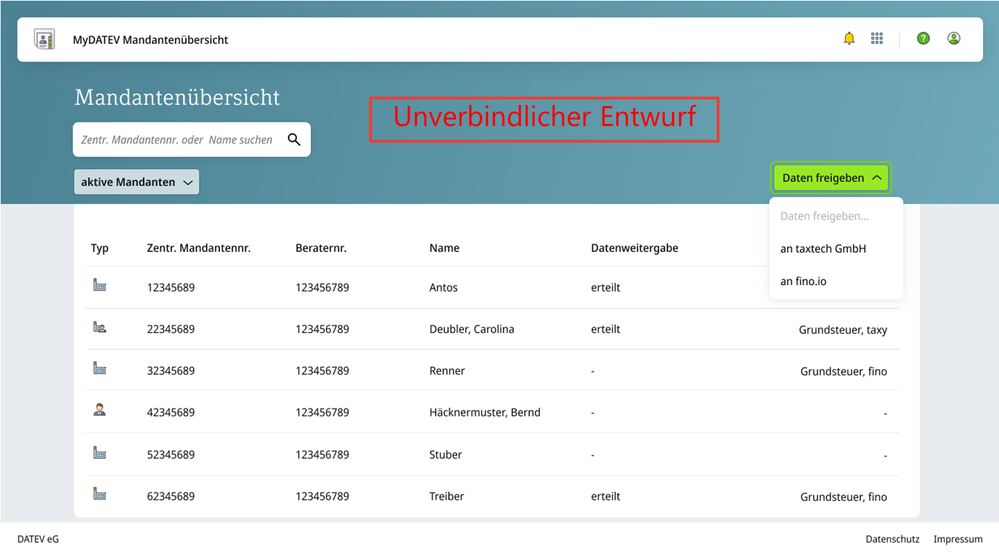The image size is (999, 555).
Task: Open the user profile icon
Action: click(953, 39)
